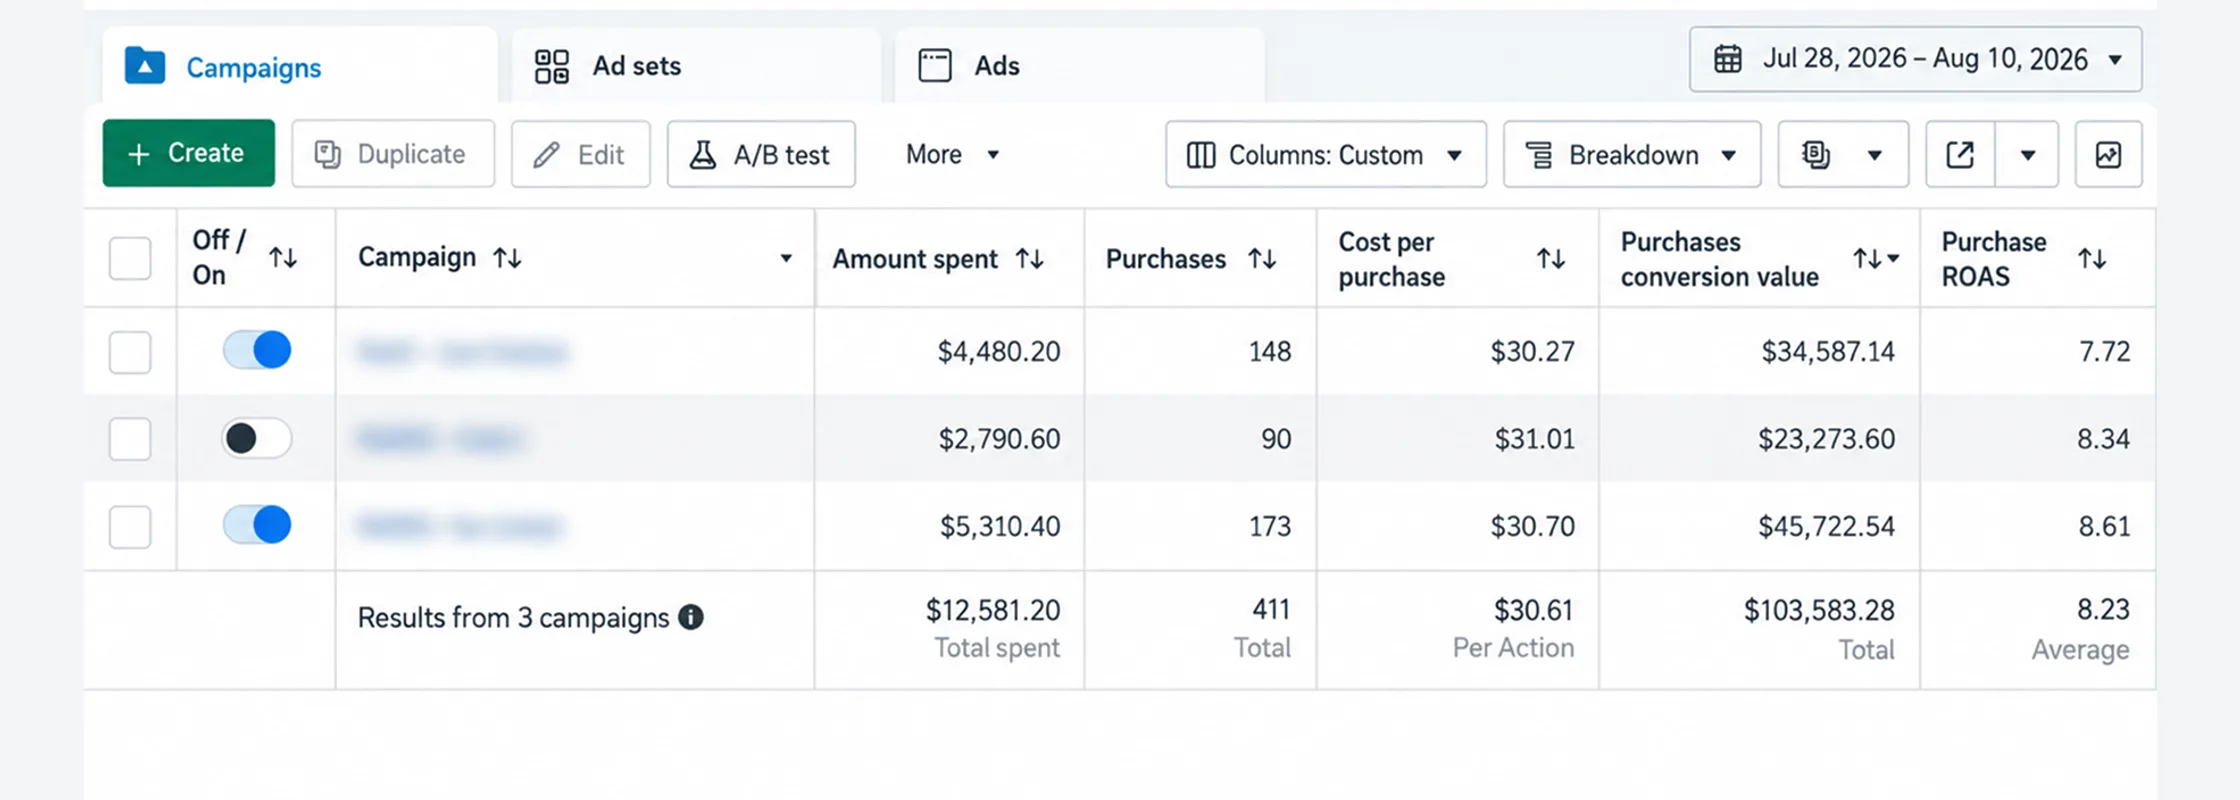Sort by Purchases conversion value
Viewport: 2240px width, 800px height.
click(x=1866, y=259)
